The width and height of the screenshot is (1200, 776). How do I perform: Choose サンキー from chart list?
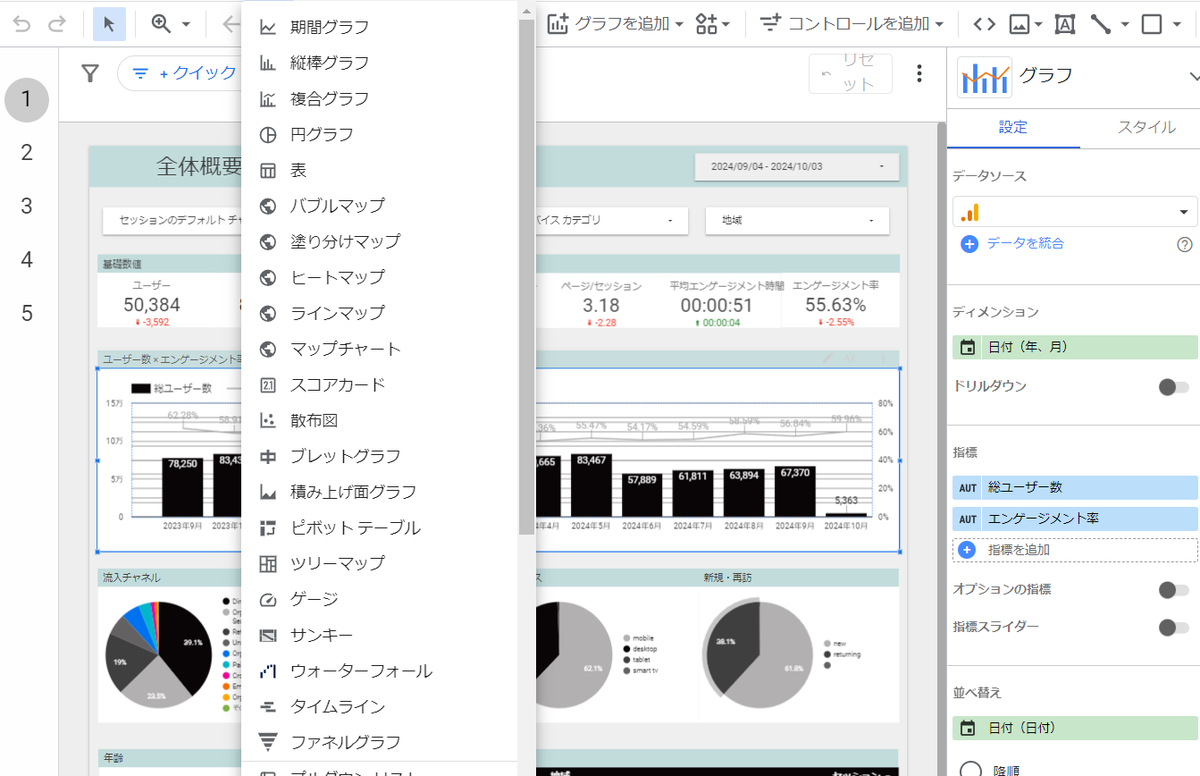[x=379, y=635]
